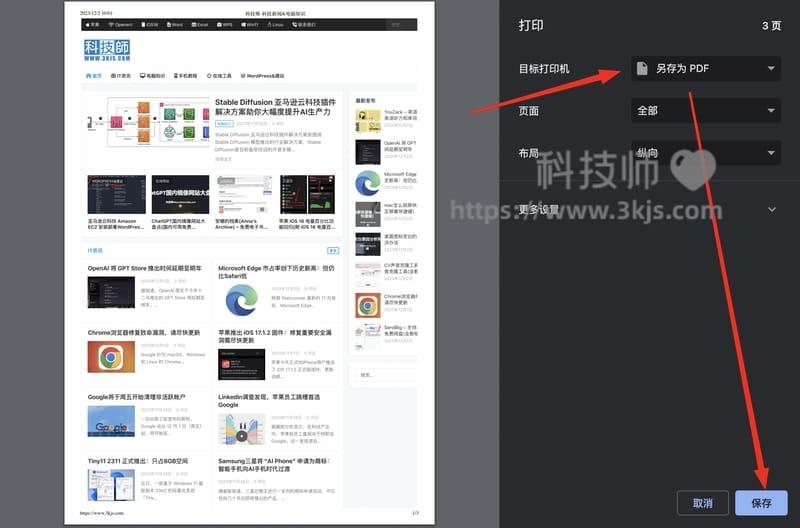Click the 保存 button
The width and height of the screenshot is (800, 528).
761,503
